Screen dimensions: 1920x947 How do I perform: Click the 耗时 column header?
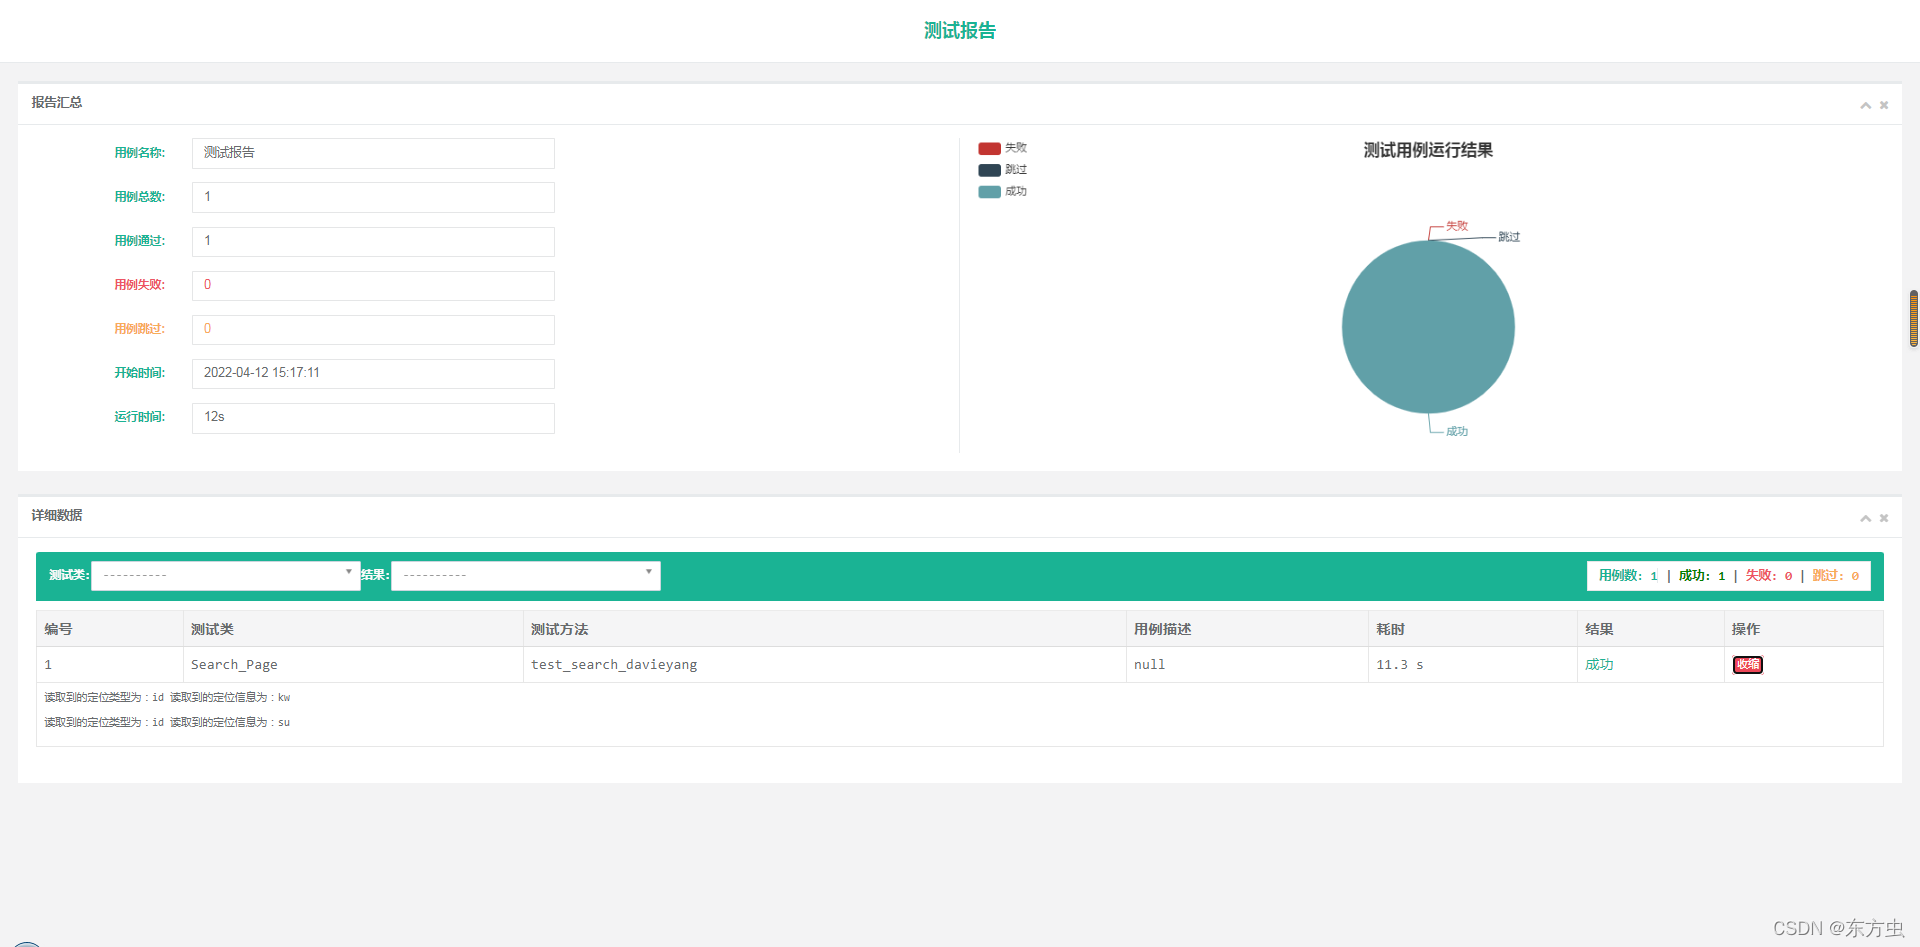tap(1473, 629)
